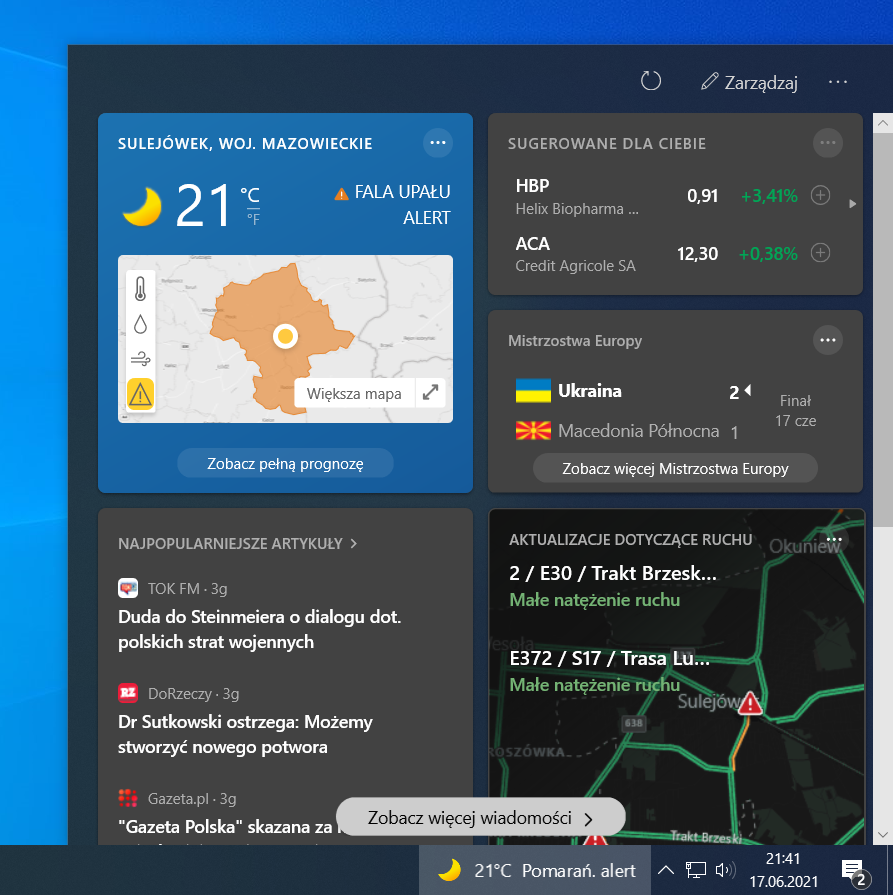The height and width of the screenshot is (895, 893).
Task: Show hidden system tray icons
Action: point(665,870)
